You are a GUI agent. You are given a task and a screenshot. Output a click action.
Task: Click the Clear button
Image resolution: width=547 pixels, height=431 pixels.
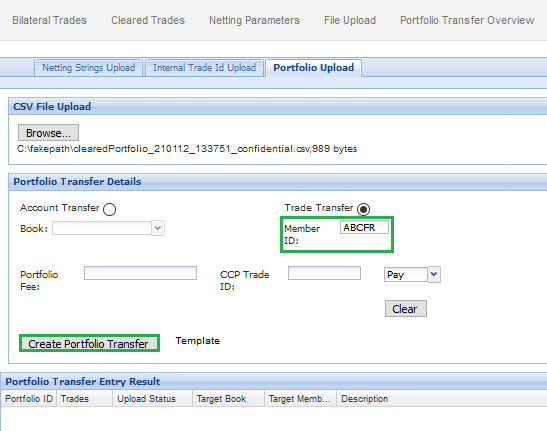click(406, 309)
